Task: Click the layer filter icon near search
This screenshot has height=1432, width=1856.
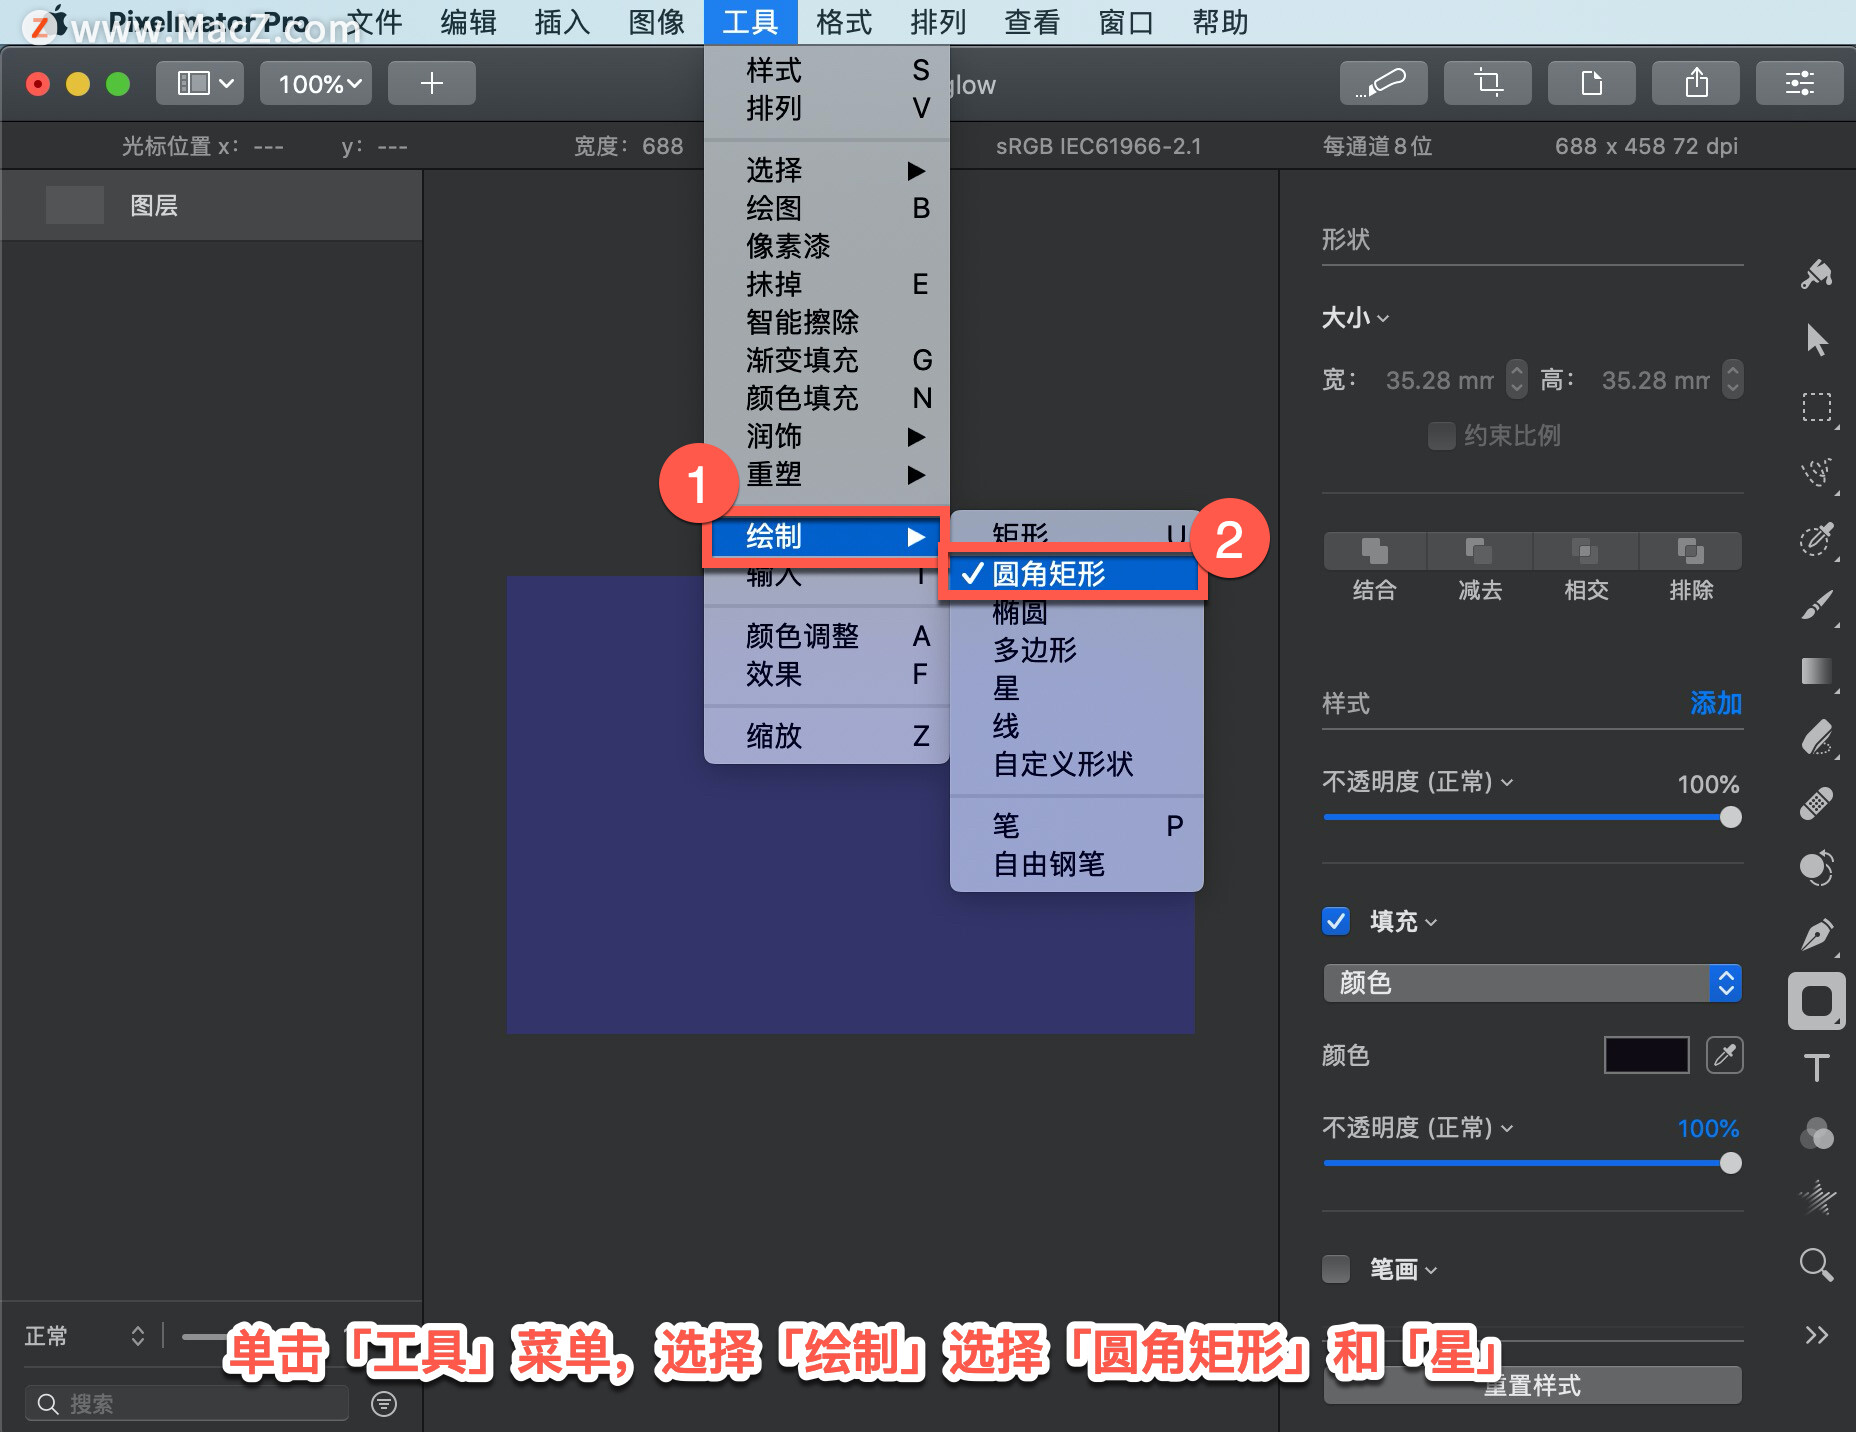Action: (384, 1404)
